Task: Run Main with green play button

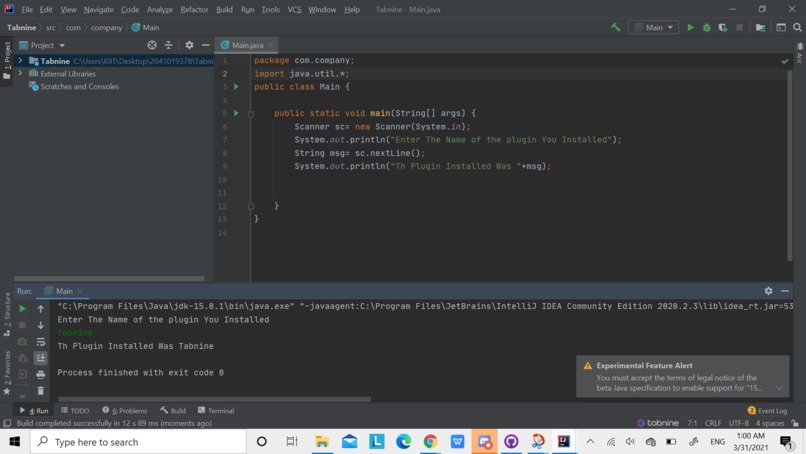Action: (x=690, y=27)
